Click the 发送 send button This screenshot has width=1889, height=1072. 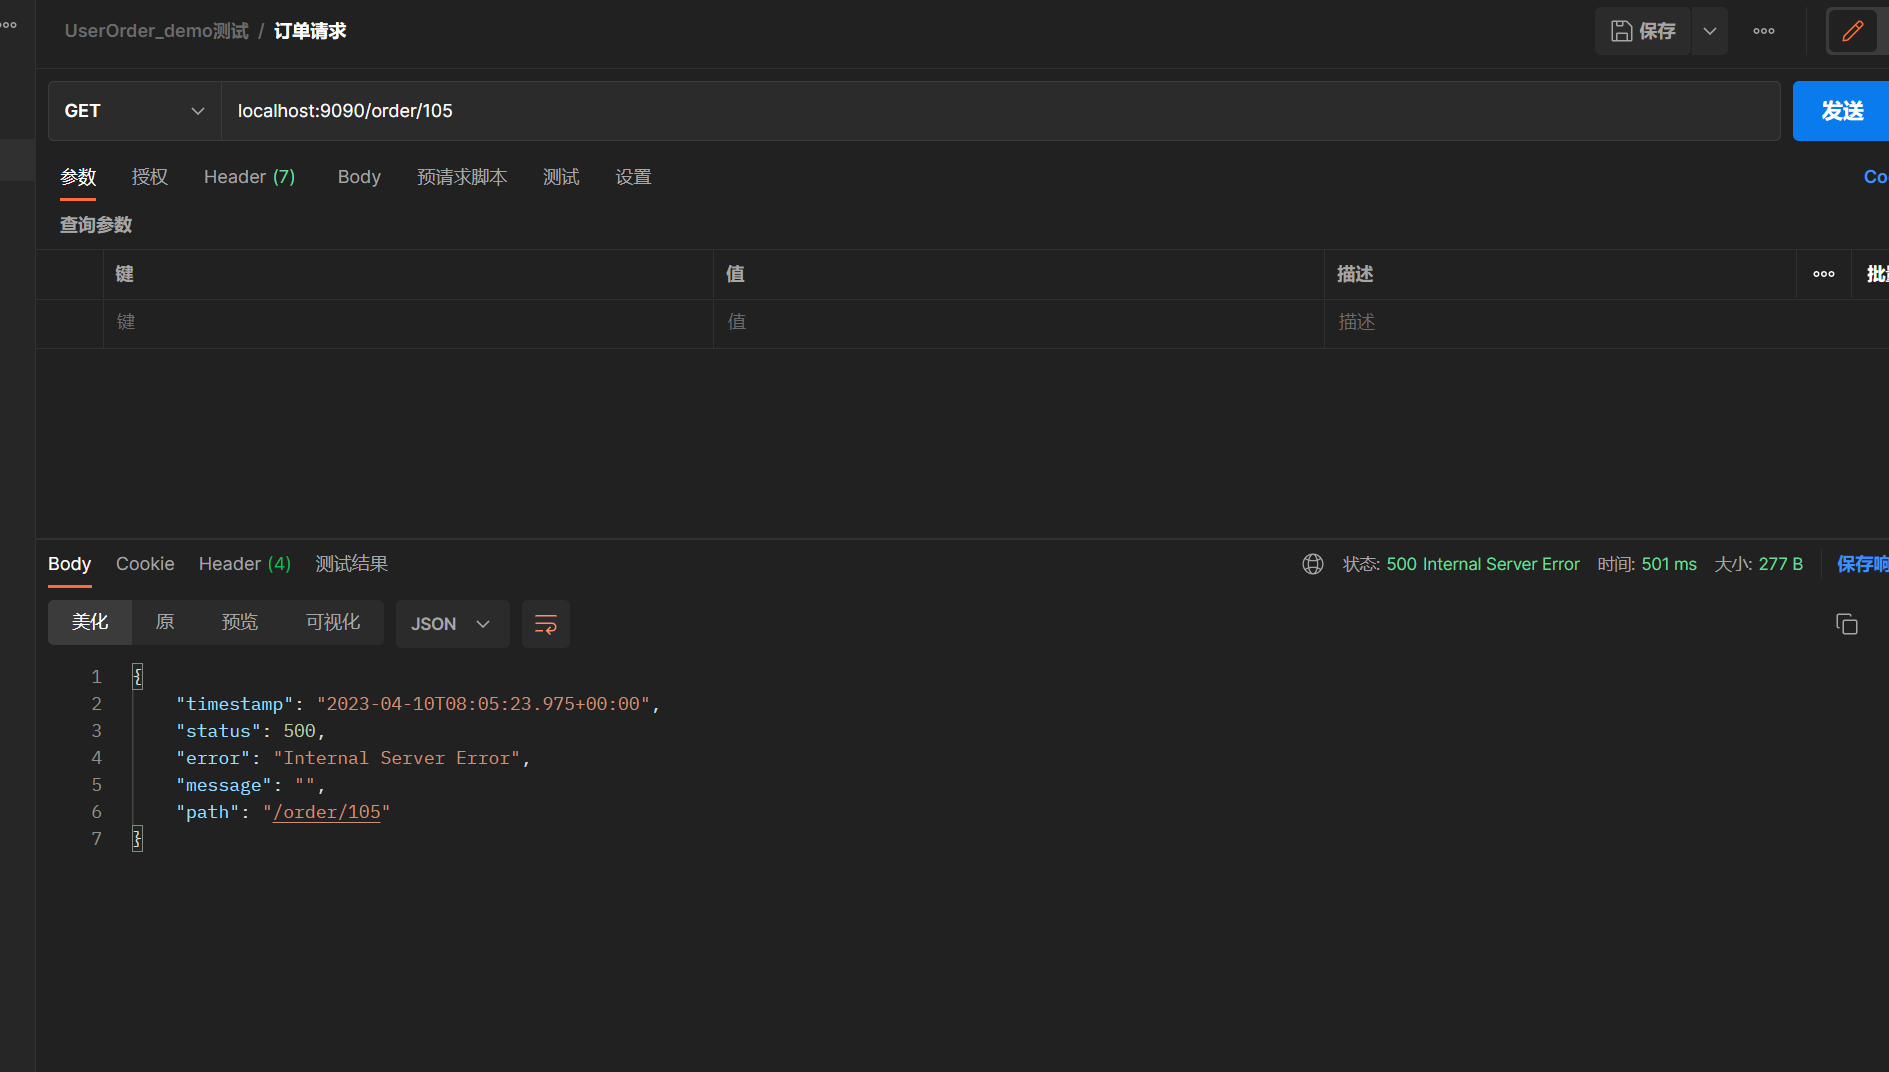click(1841, 111)
